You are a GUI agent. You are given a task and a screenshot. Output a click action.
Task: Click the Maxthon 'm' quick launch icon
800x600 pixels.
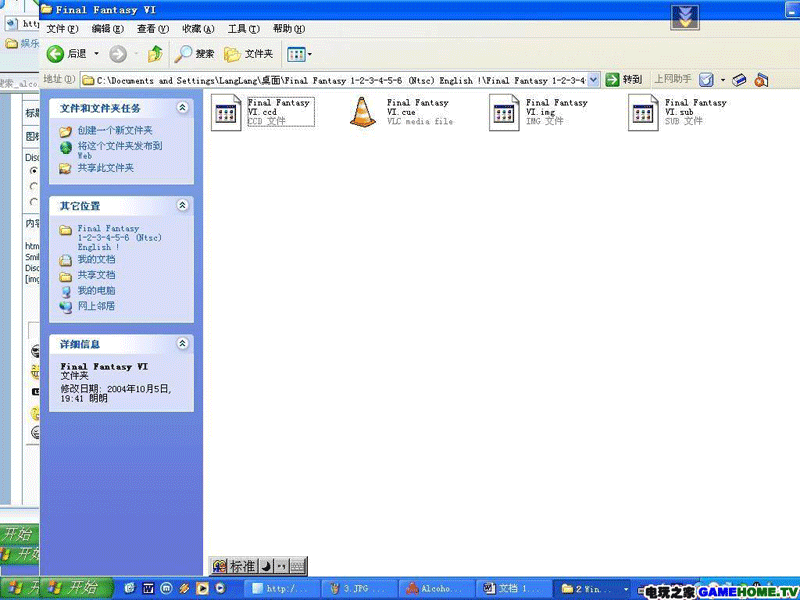(166, 588)
